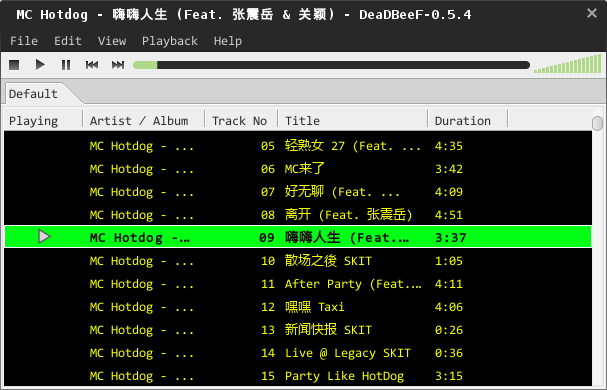Seek within the song progress bar

[x=331, y=65]
